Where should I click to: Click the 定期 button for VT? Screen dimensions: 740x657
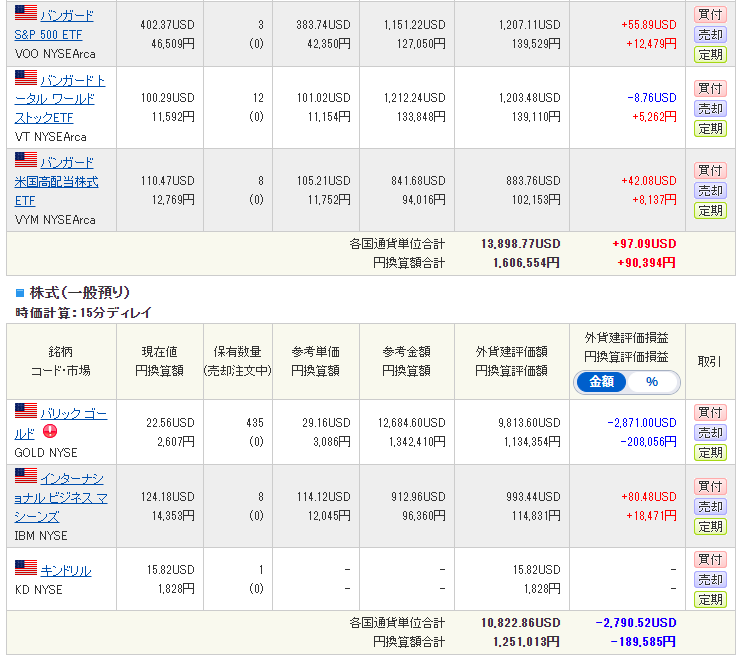click(710, 128)
